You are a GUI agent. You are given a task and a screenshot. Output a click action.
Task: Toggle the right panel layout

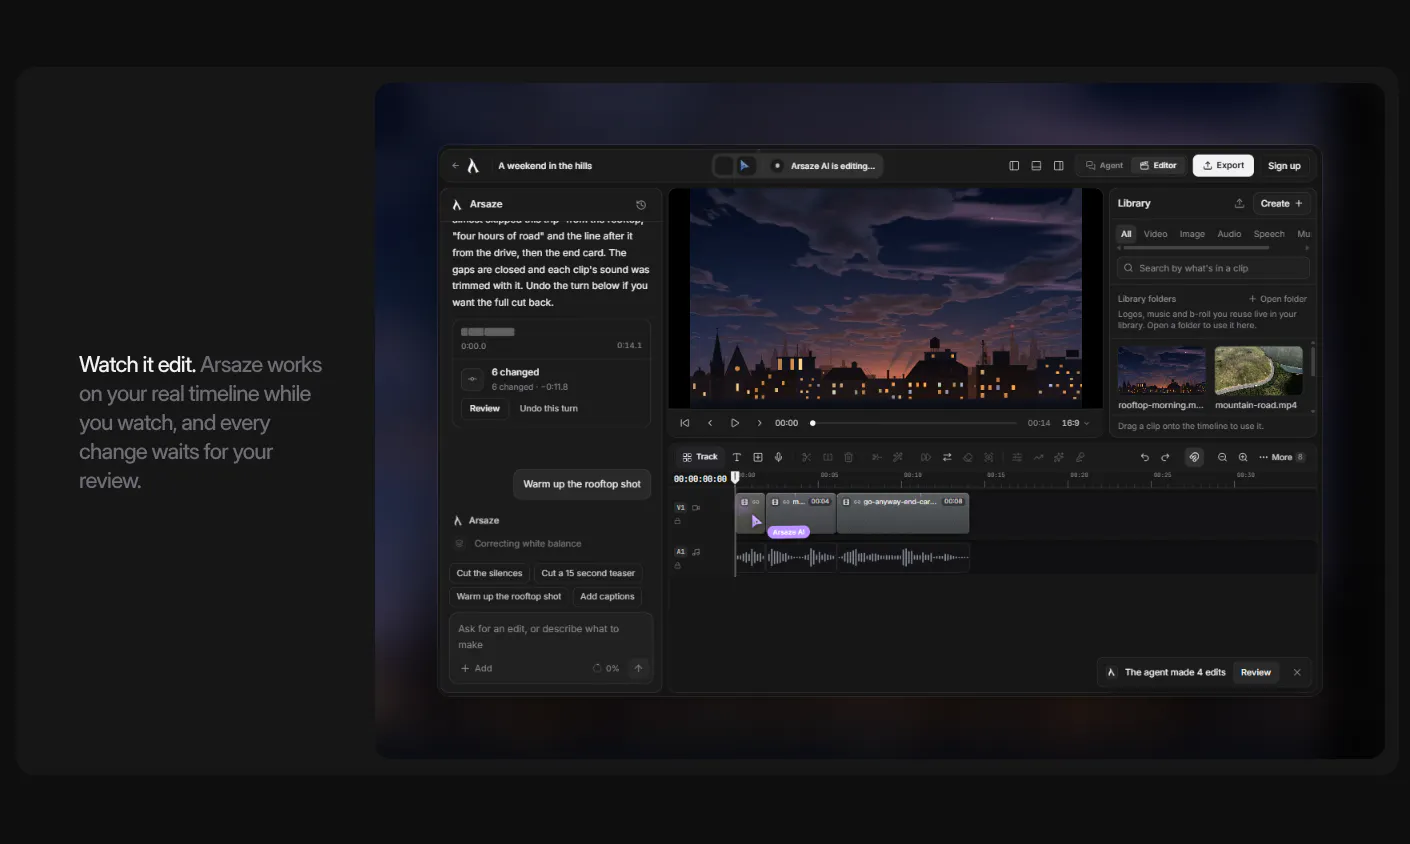coord(1058,166)
